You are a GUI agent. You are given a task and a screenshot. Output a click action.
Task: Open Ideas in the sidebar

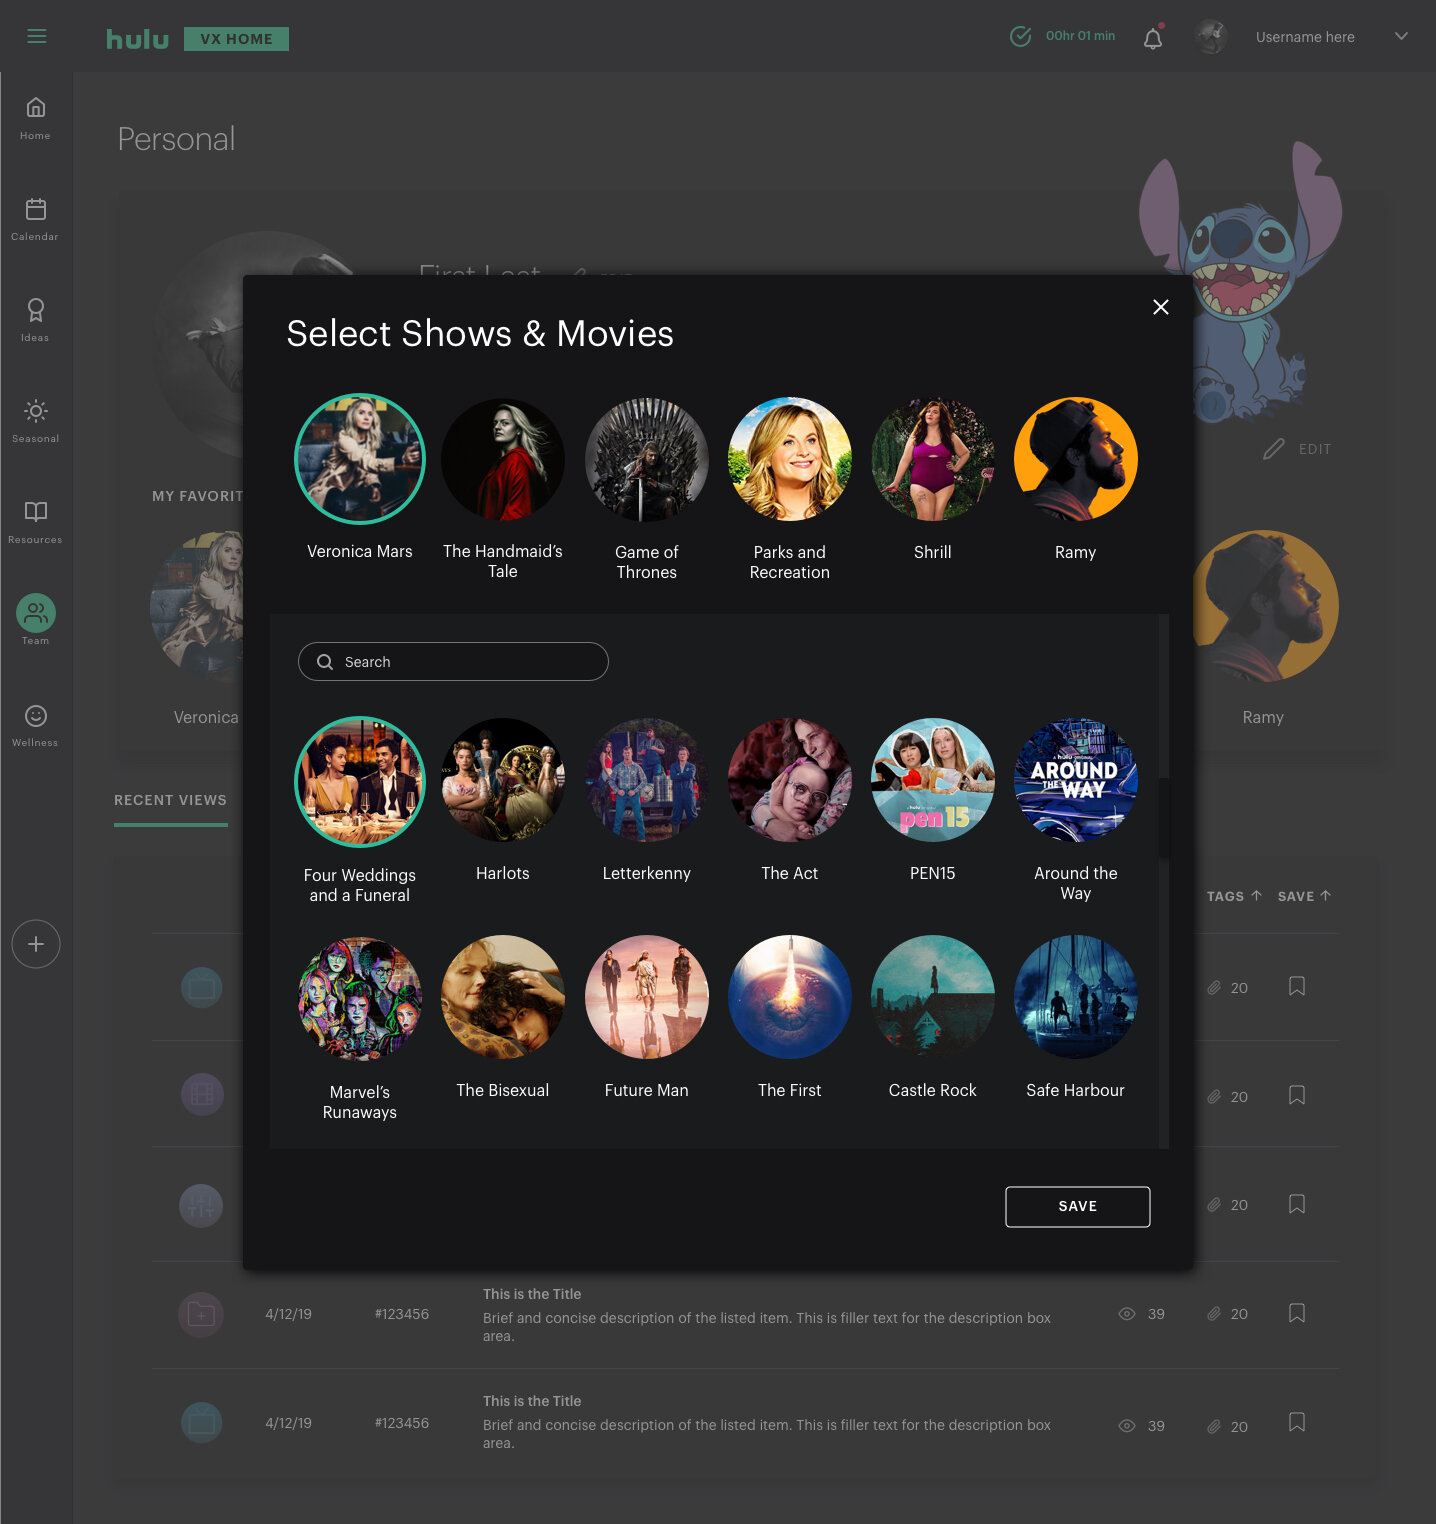[35, 320]
